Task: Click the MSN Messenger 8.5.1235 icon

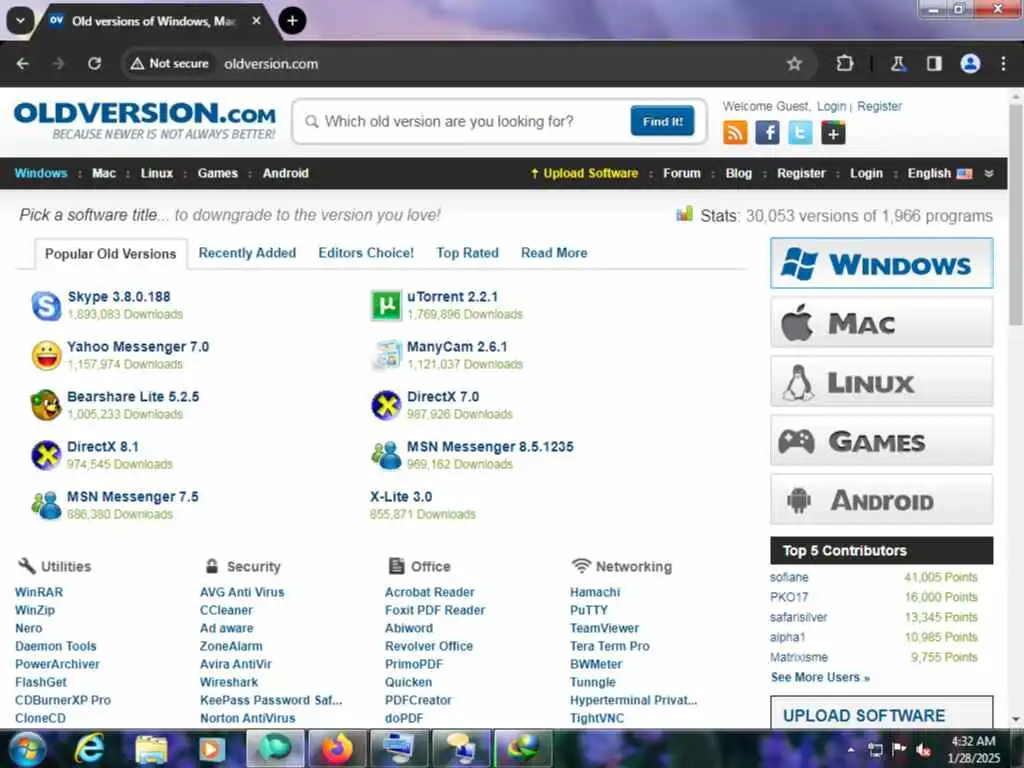Action: tap(386, 455)
